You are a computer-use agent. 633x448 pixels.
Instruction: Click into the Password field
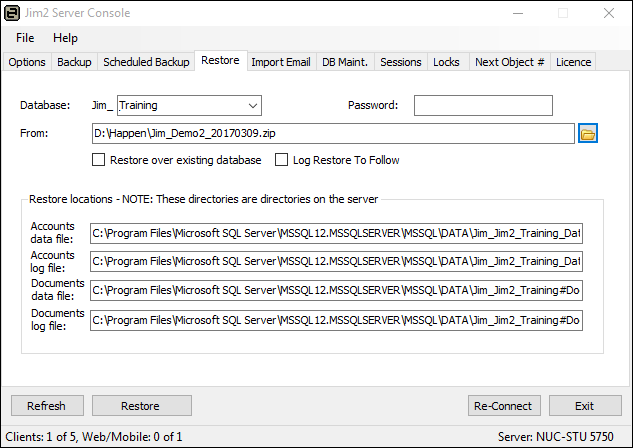point(483,105)
